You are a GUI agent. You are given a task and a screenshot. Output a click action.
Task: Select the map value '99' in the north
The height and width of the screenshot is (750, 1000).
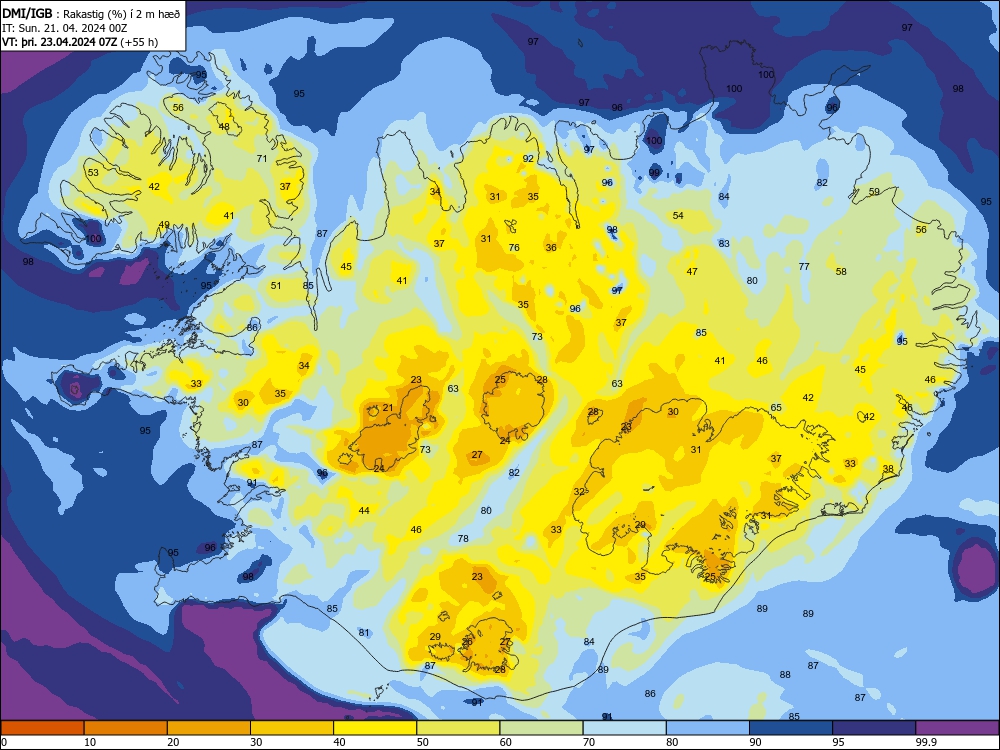654,172
